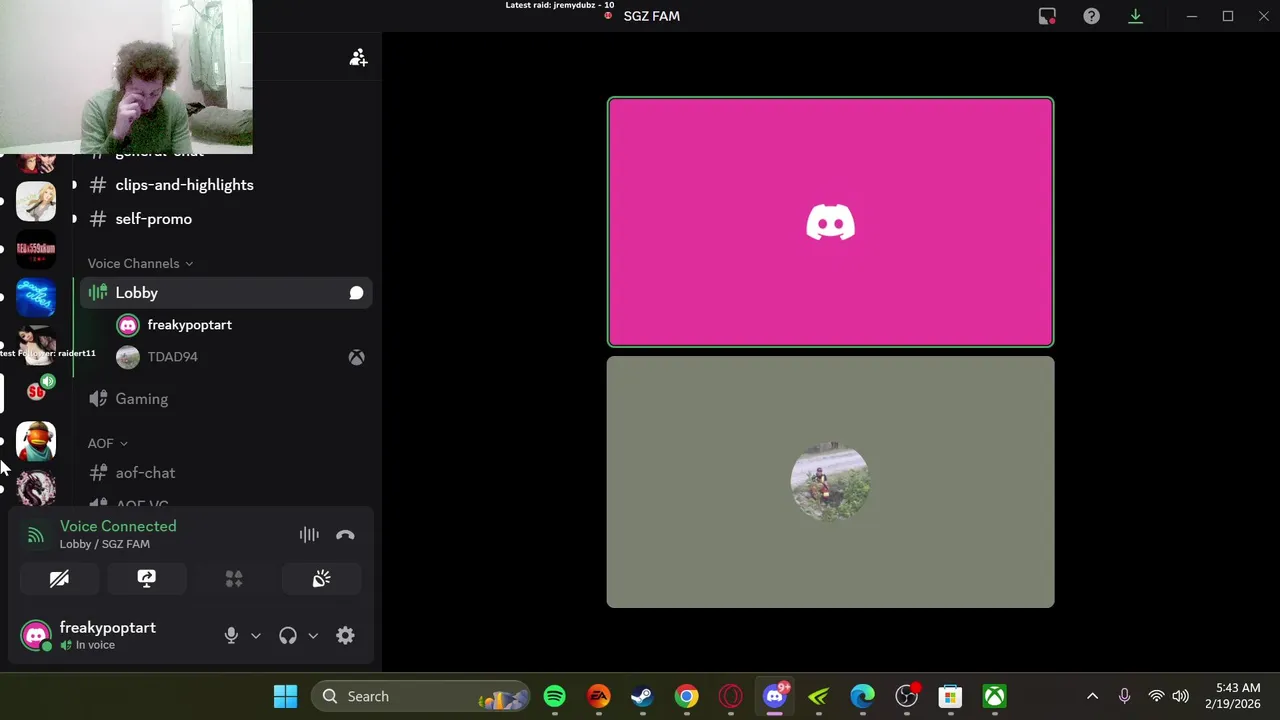
Task: Select the SG server with speaker badge
Action: tap(36, 392)
